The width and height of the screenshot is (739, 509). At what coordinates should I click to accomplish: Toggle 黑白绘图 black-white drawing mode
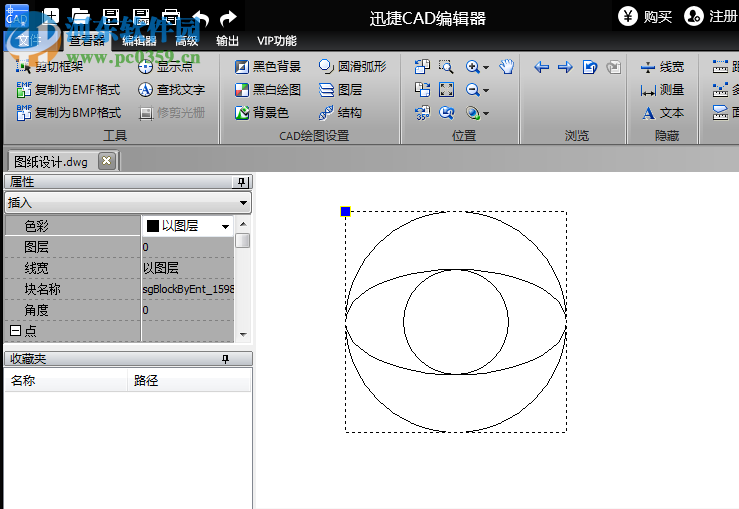[267, 90]
